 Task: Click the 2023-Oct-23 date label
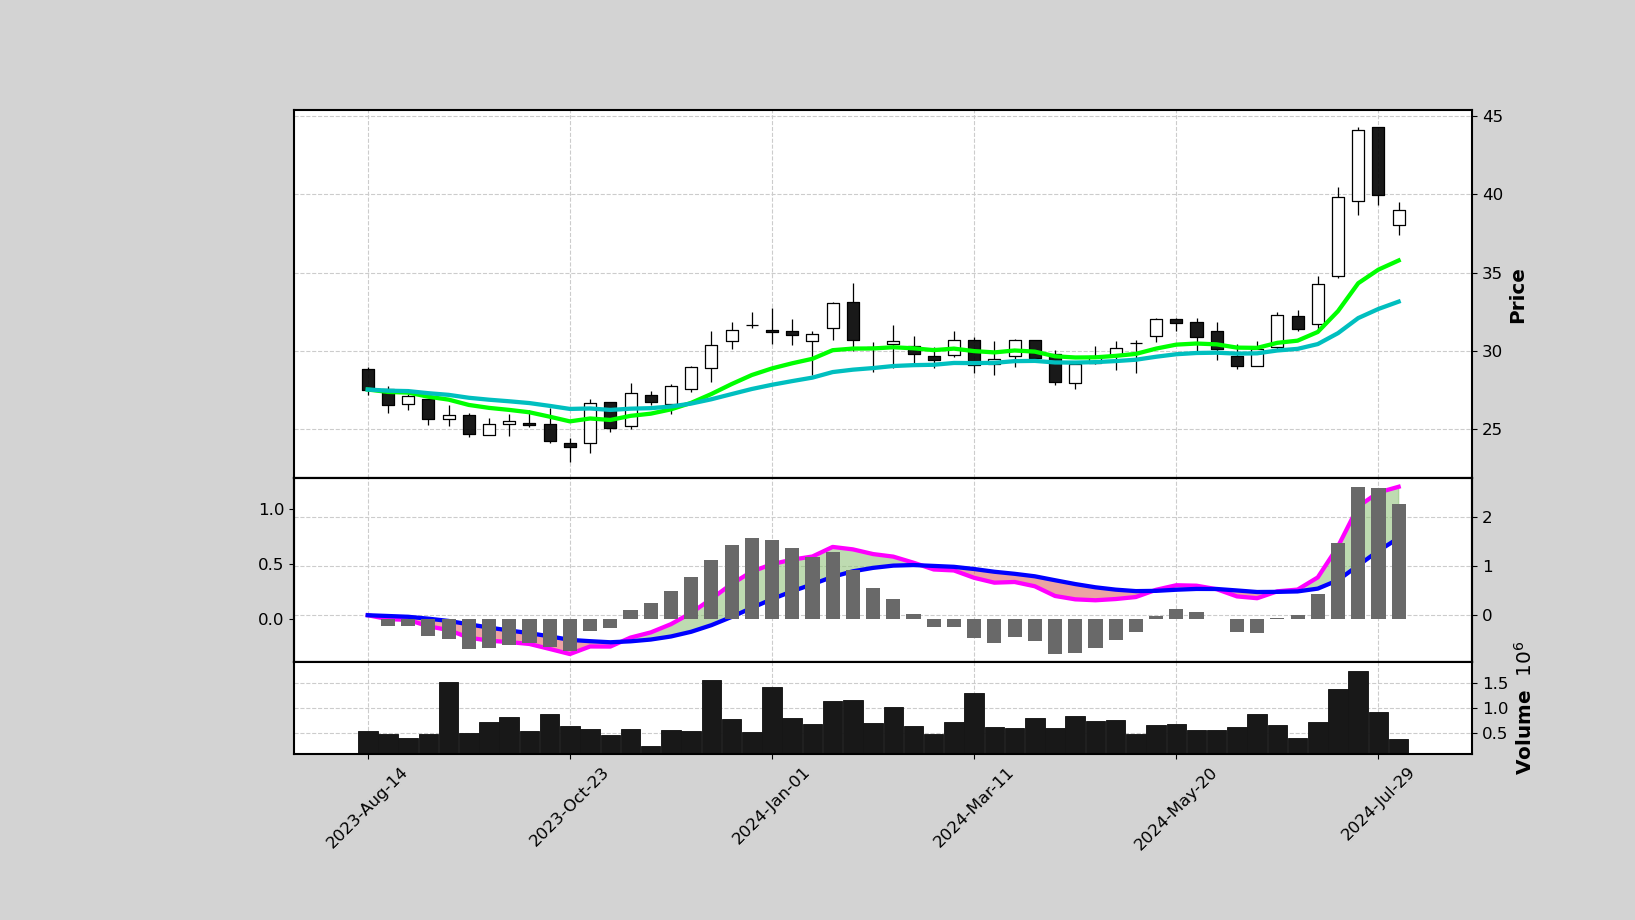pos(569,808)
